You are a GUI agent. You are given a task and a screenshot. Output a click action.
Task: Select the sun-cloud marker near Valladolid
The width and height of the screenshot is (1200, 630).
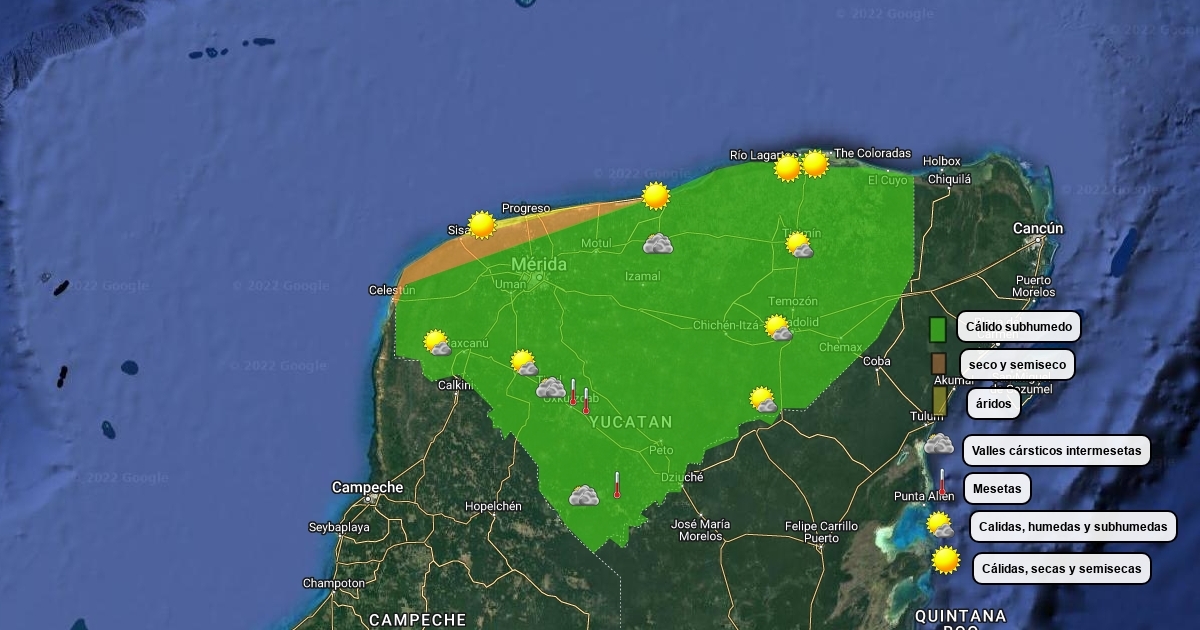click(778, 328)
